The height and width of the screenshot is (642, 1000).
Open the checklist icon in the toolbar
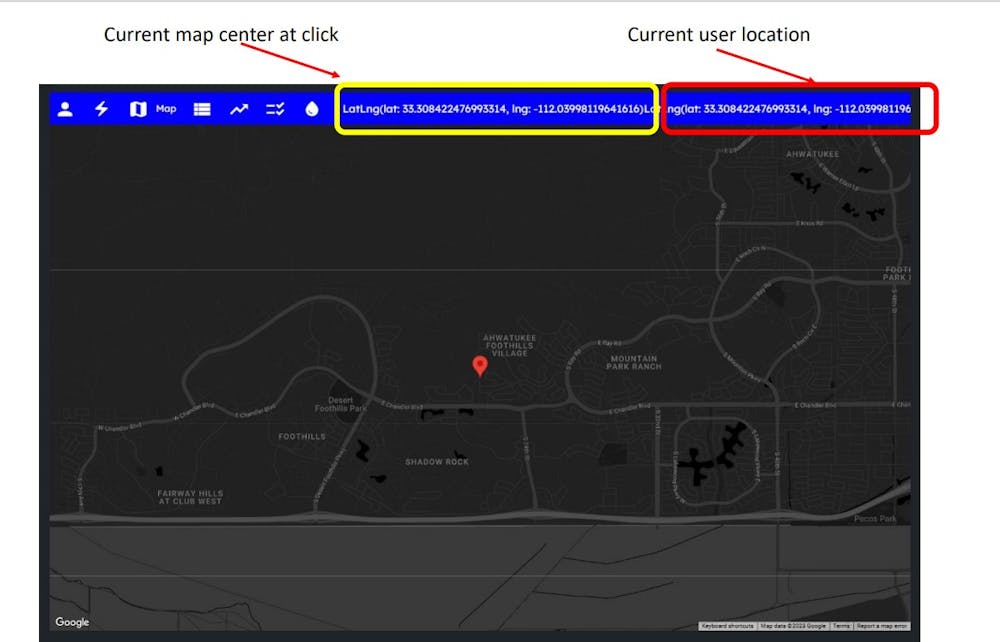point(276,109)
